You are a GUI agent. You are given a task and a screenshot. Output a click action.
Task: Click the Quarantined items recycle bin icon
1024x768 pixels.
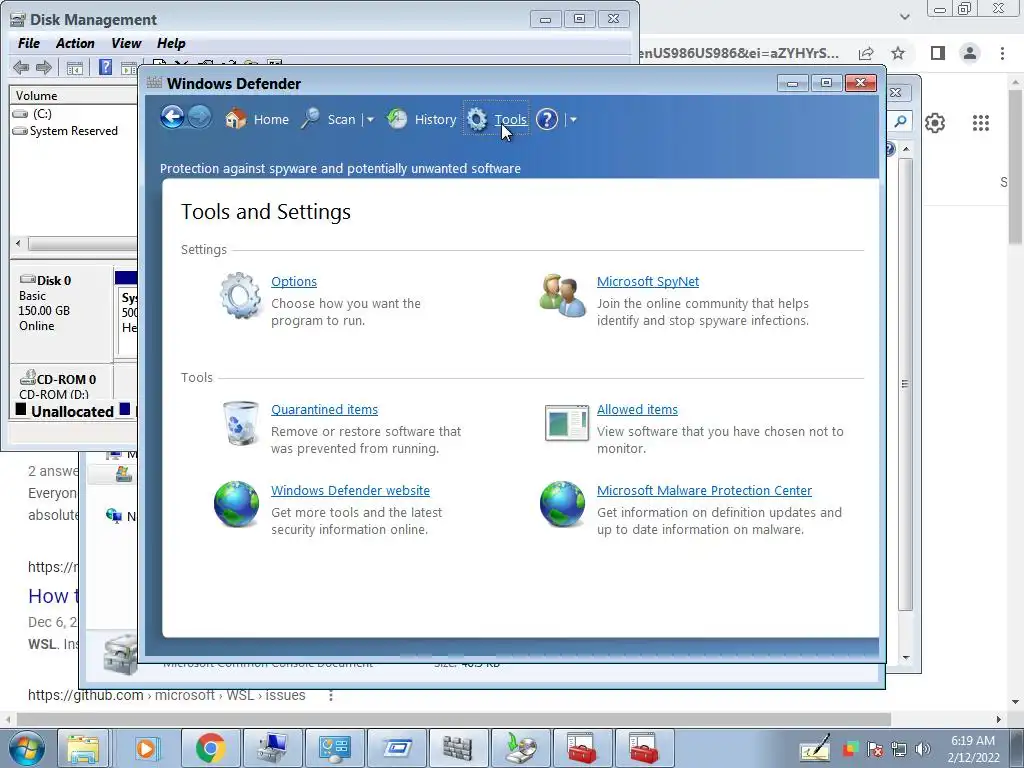coord(240,424)
